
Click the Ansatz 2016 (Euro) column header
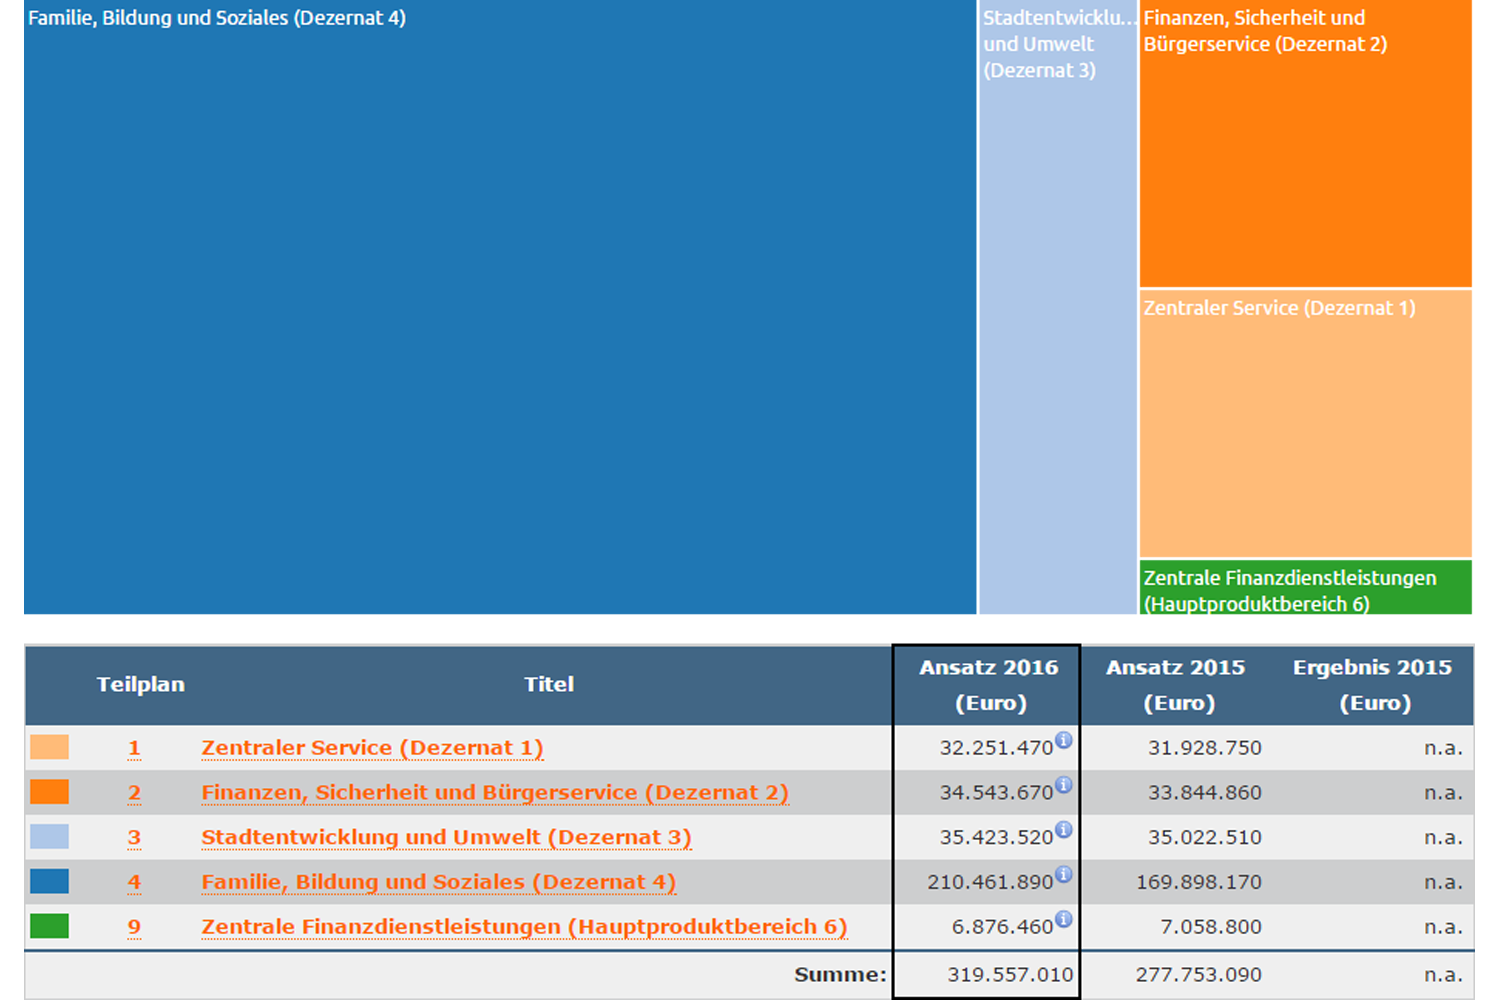989,685
